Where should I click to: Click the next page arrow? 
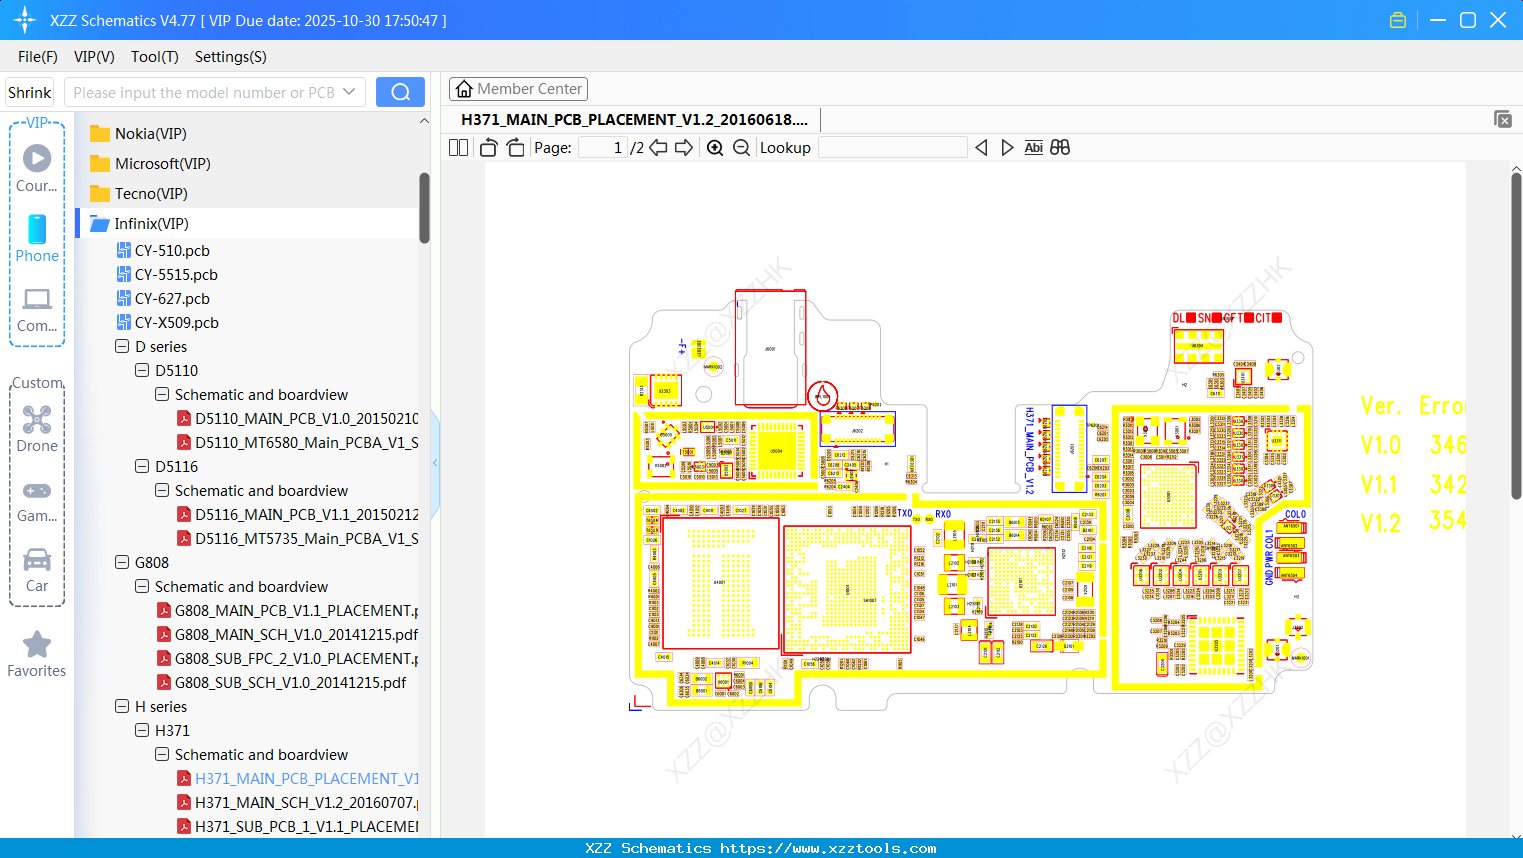tap(683, 147)
